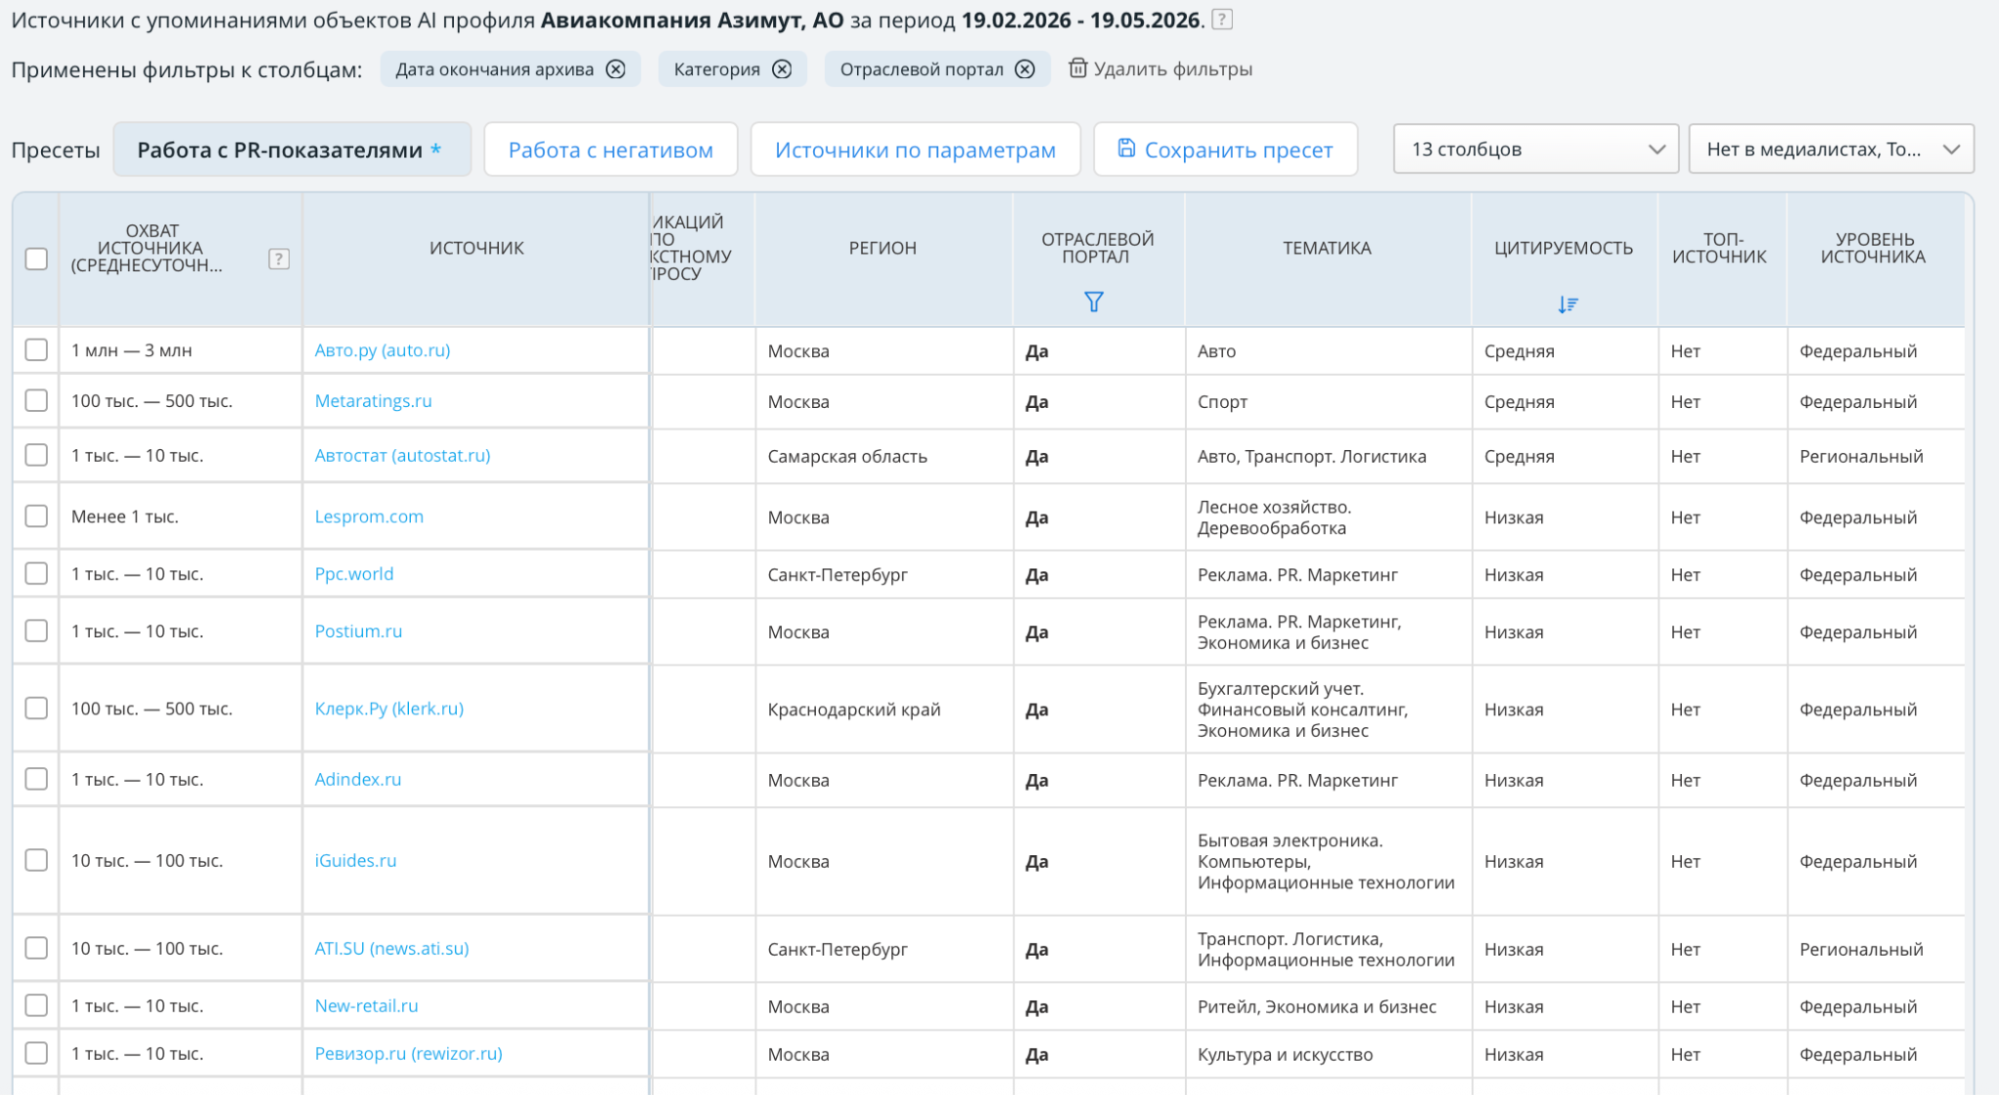Screen dimensions: 1999x1096
Task: Select the Postium.ru row checkbox
Action: 36,631
